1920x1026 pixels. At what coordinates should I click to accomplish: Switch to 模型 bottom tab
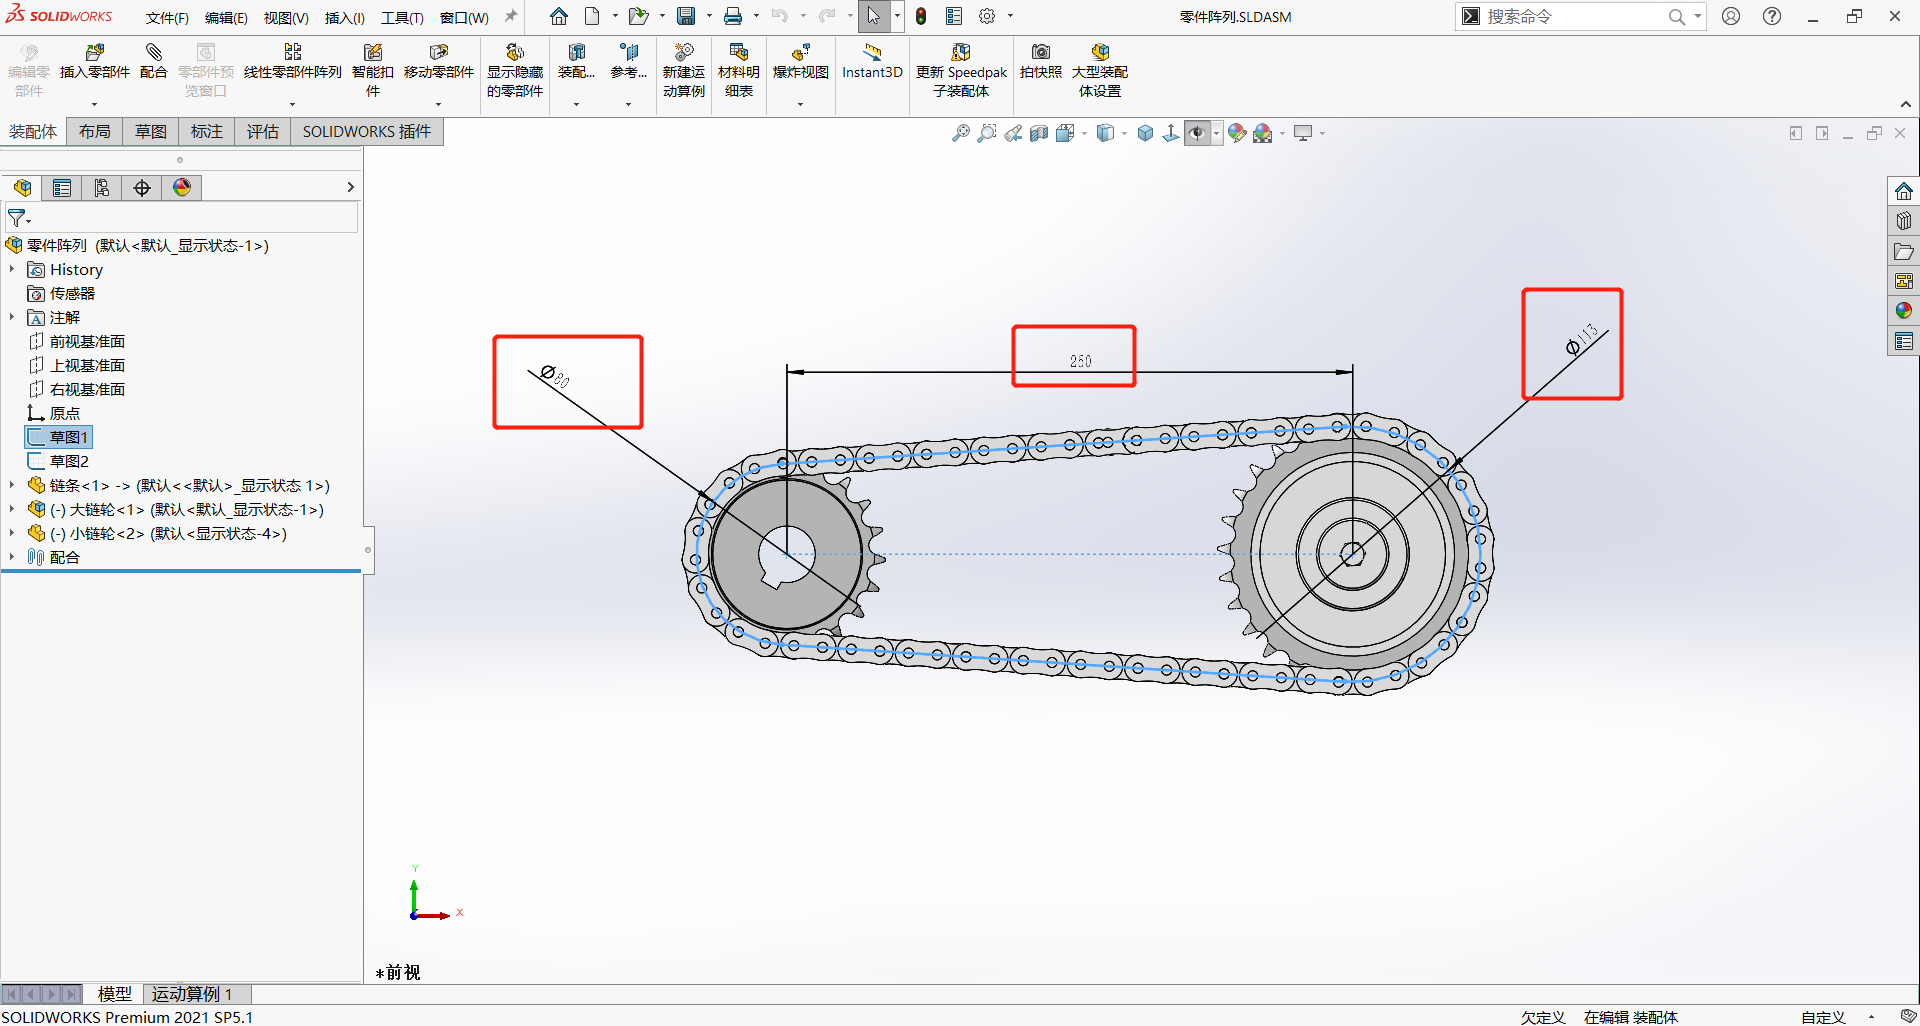[114, 994]
